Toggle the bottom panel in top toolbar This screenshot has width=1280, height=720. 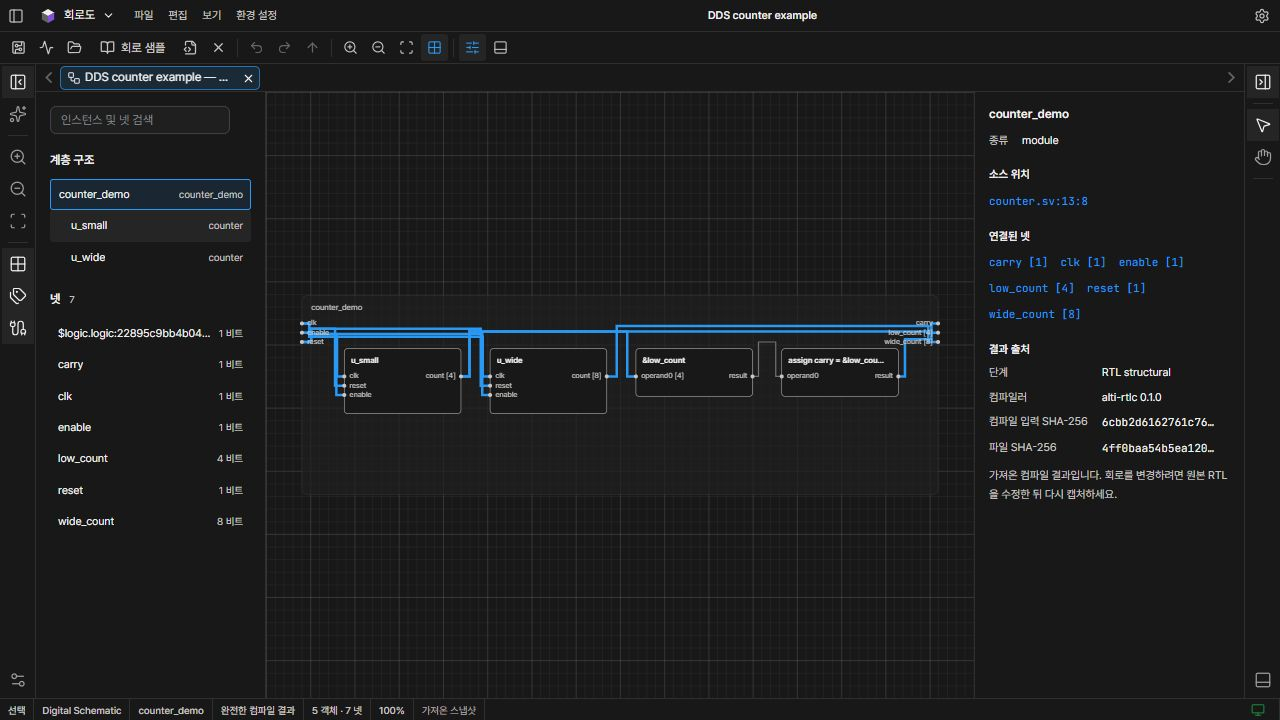pos(501,48)
